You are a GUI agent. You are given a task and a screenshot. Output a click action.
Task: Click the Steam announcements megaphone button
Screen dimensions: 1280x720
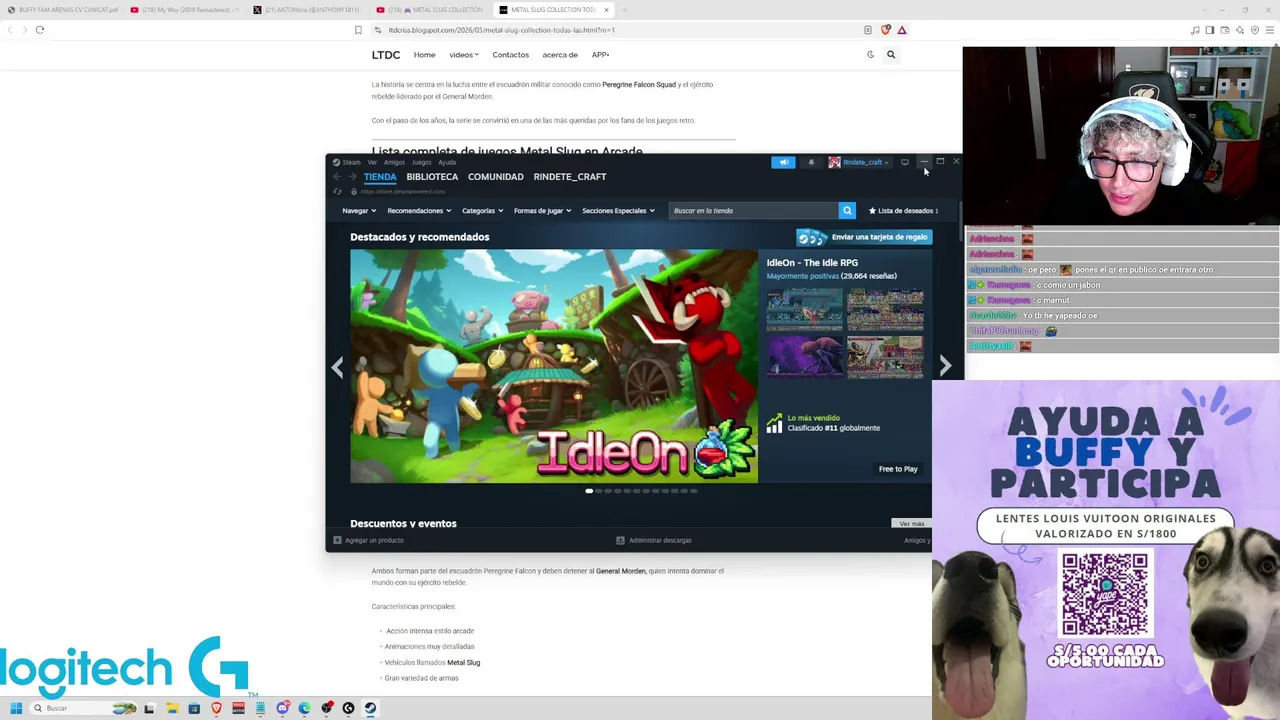click(x=783, y=162)
